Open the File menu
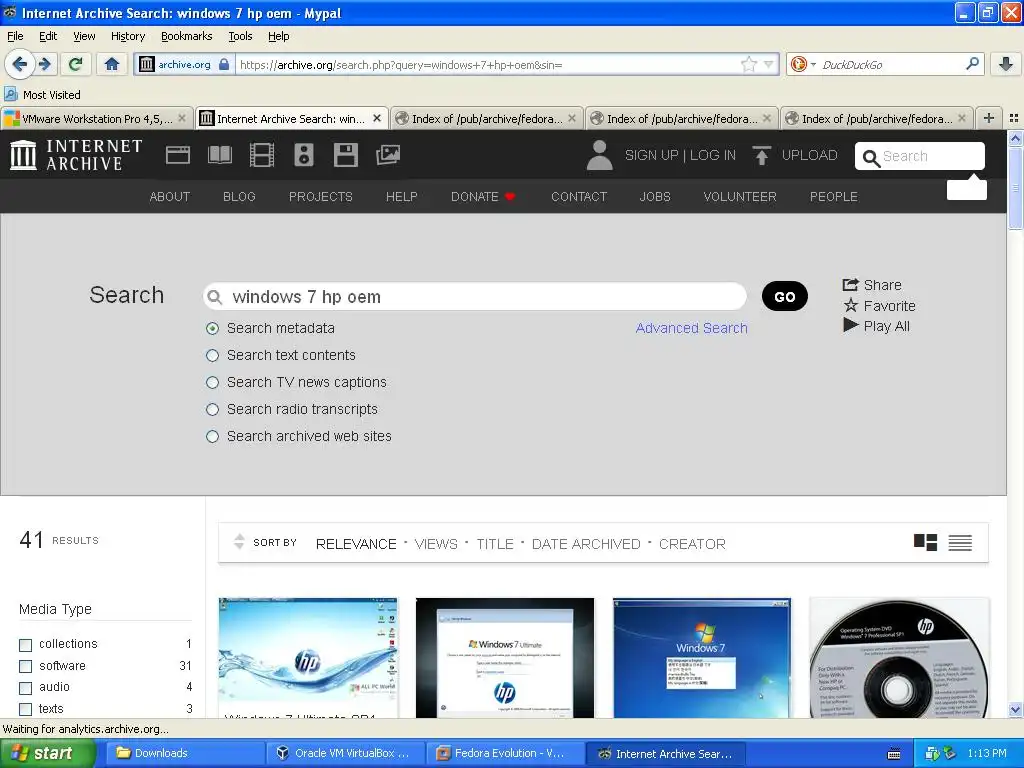 coord(15,36)
